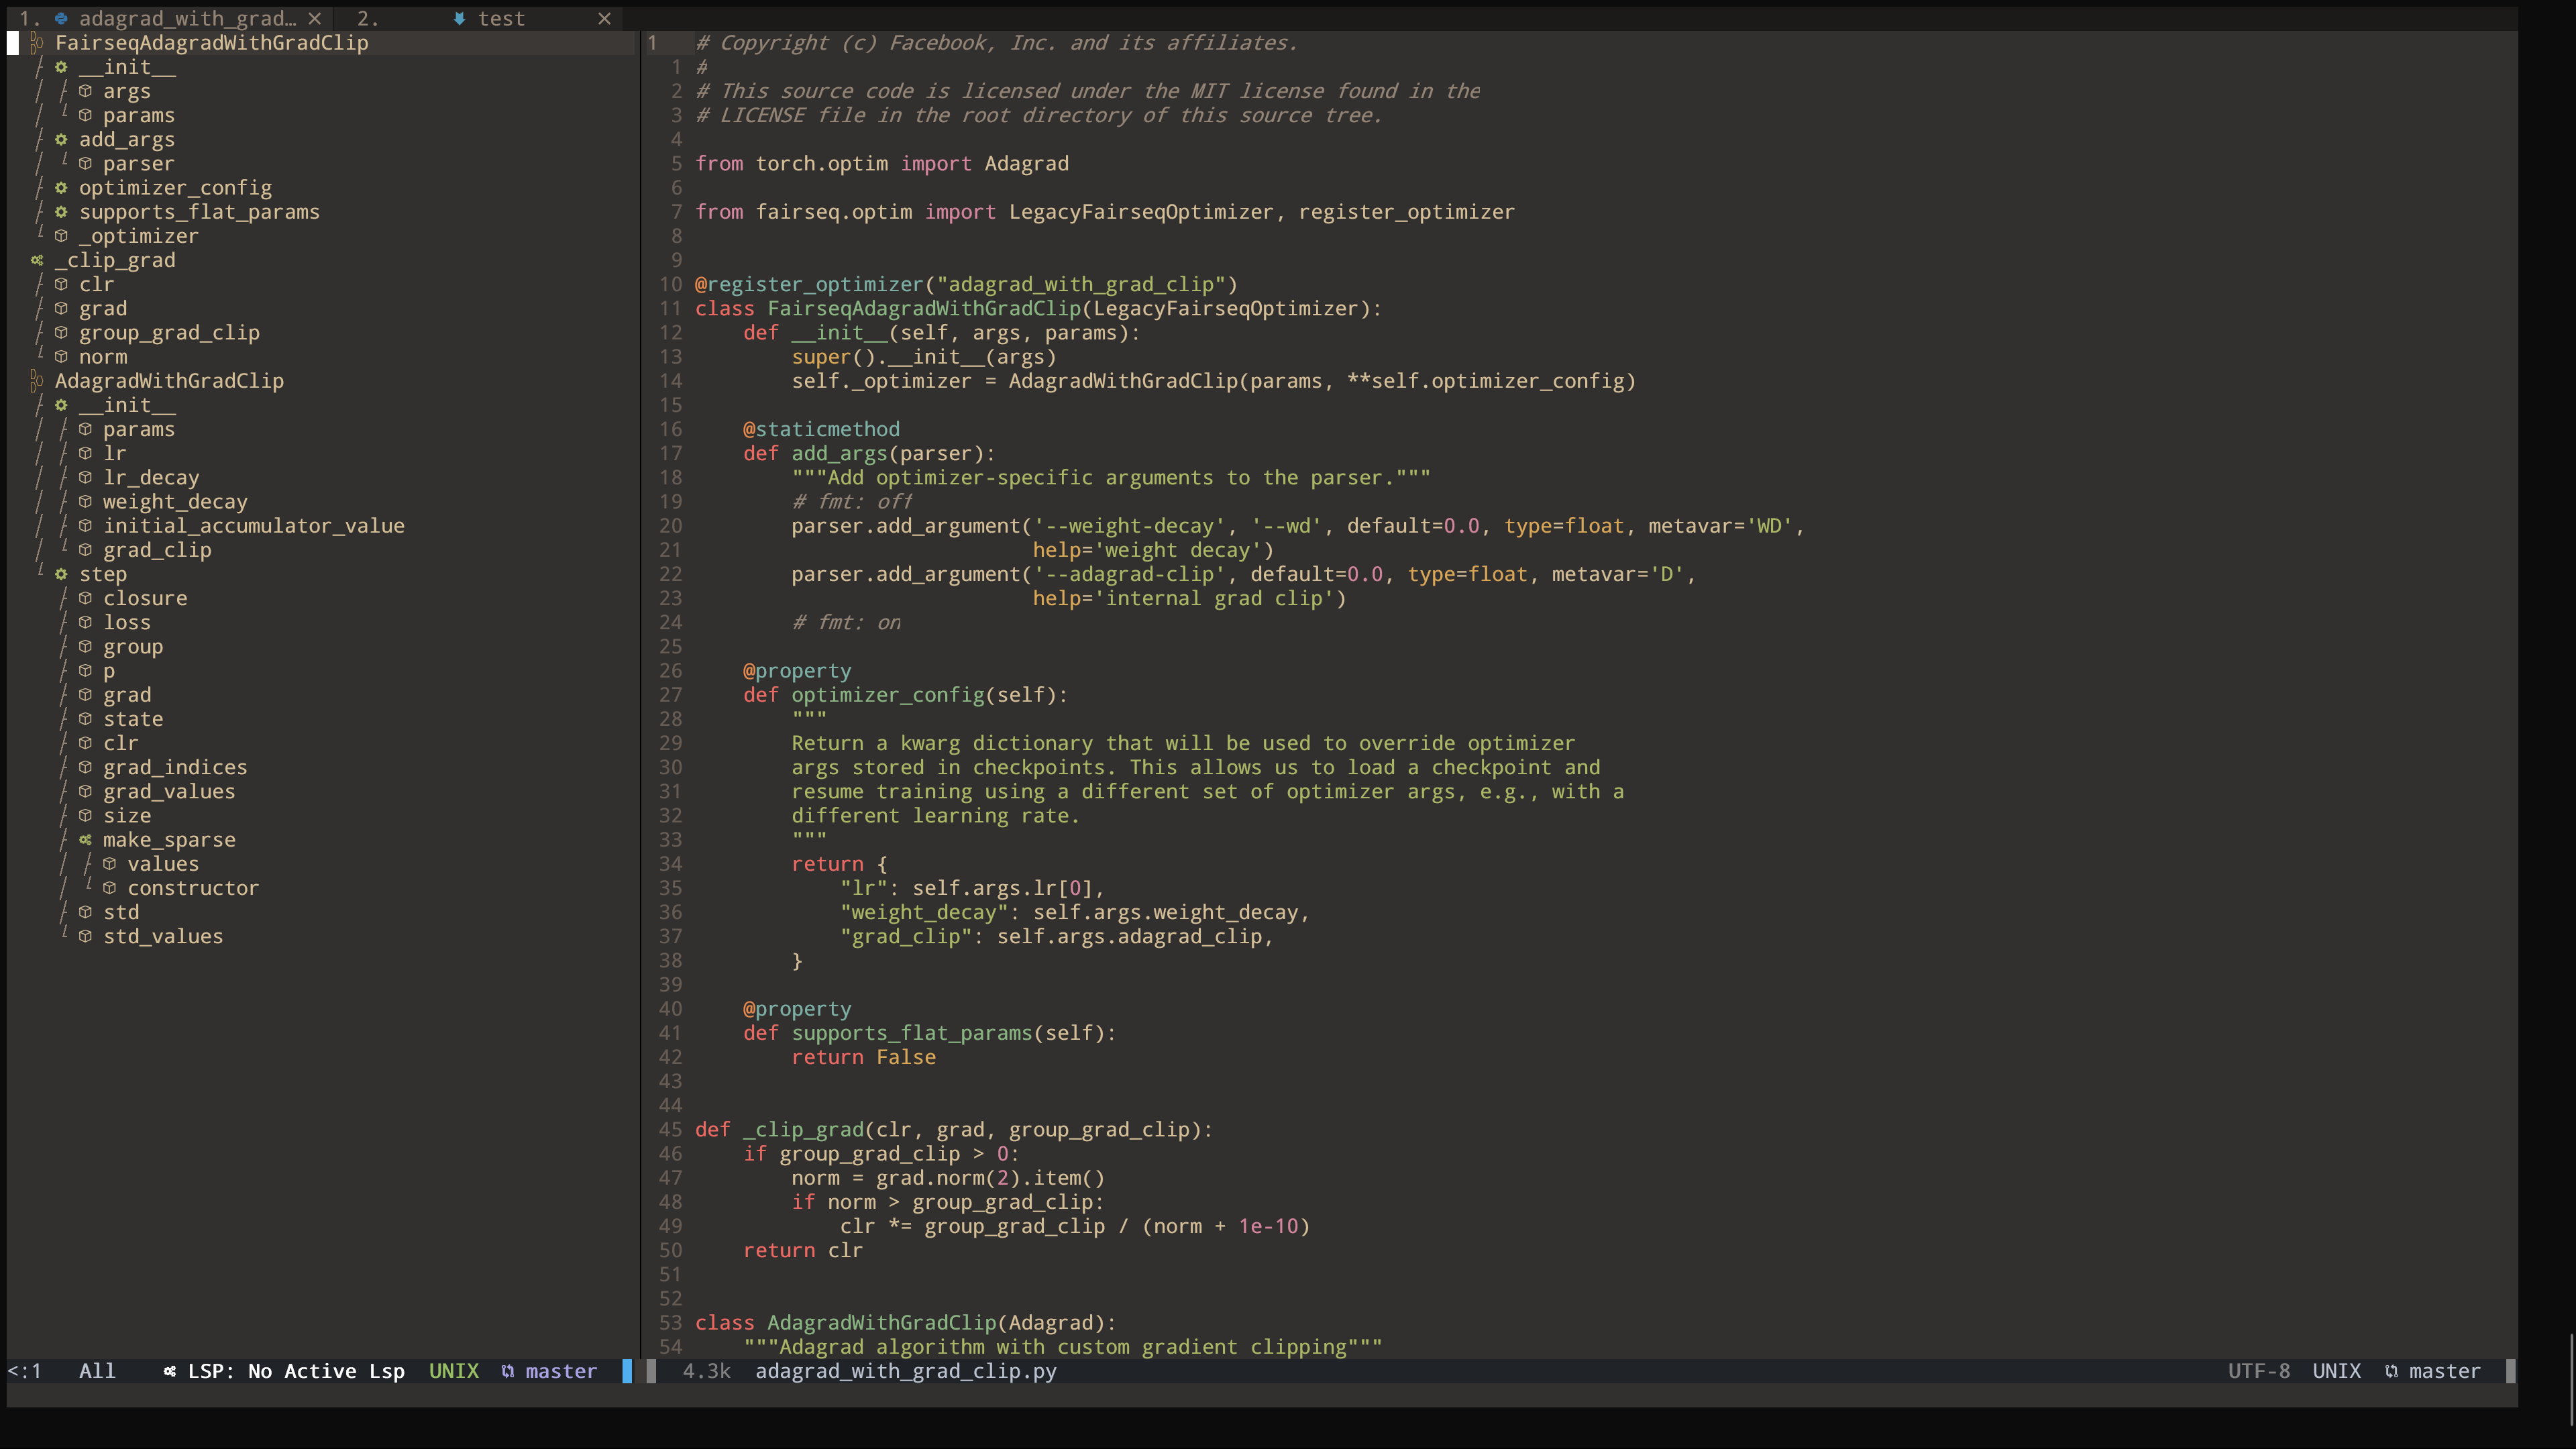
Task: Click the method icon next to optimizer_config
Action: click(x=61, y=188)
